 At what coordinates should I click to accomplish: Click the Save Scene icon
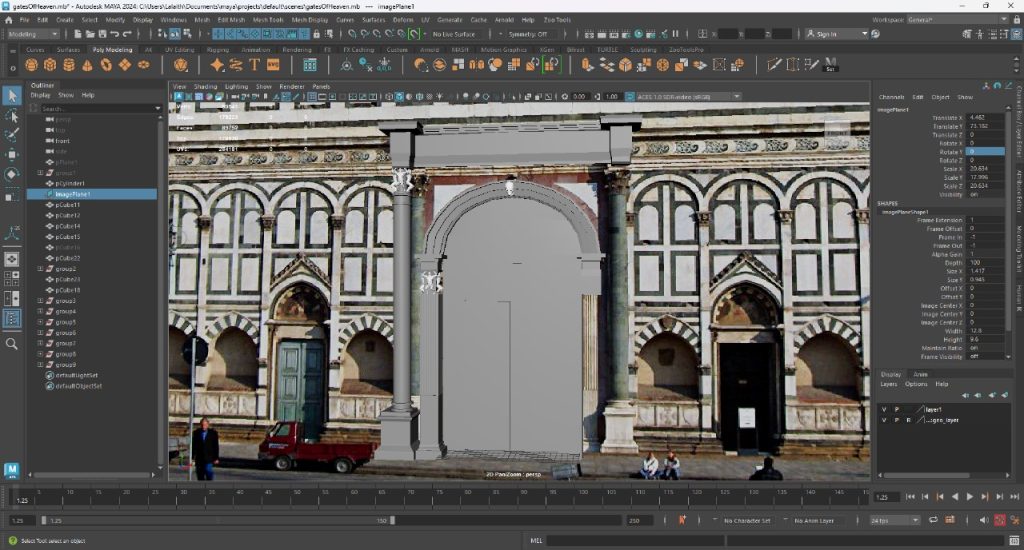[103, 34]
